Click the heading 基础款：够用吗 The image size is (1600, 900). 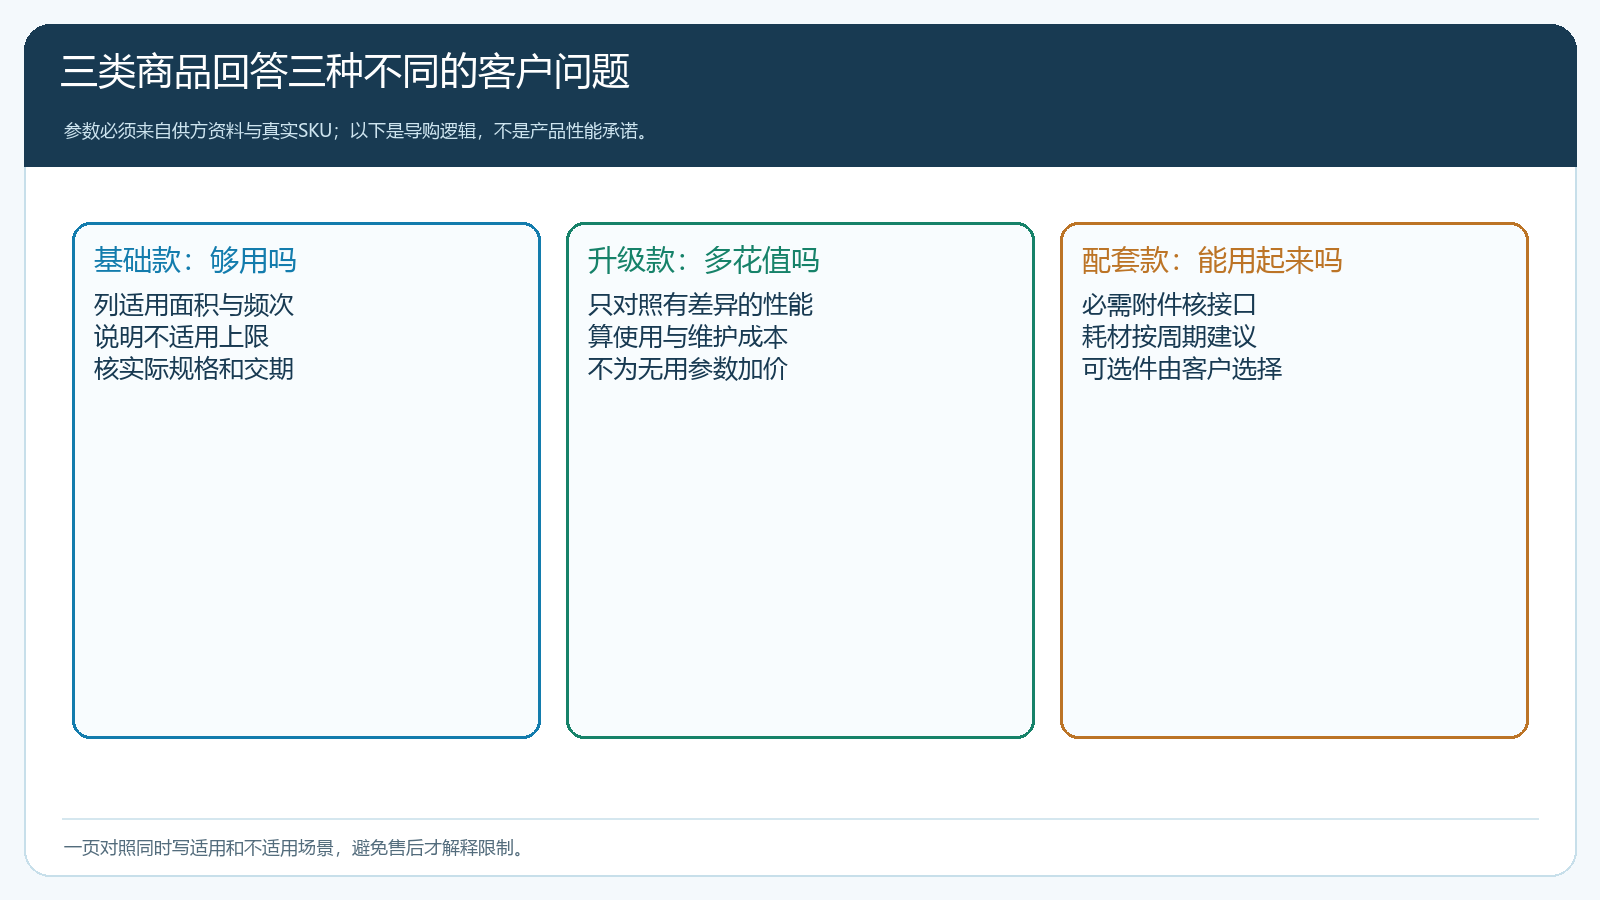195,260
